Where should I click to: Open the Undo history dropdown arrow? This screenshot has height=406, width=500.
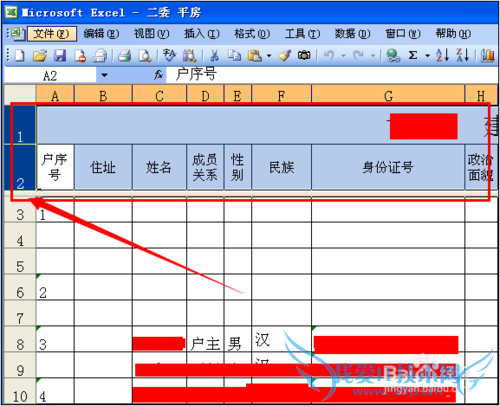(x=343, y=56)
